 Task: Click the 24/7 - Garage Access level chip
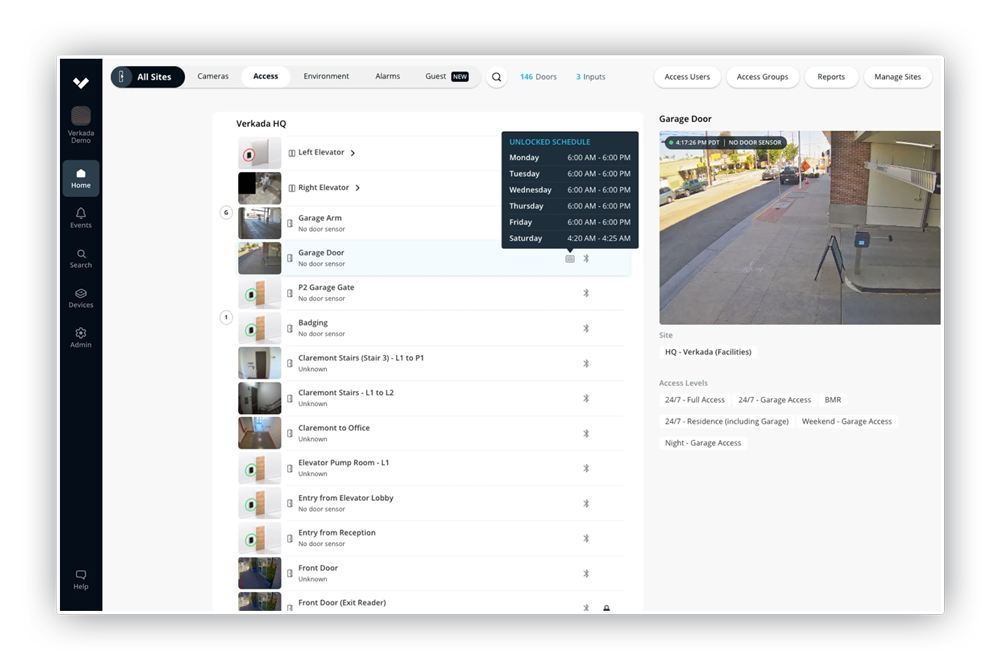pyautogui.click(x=774, y=400)
